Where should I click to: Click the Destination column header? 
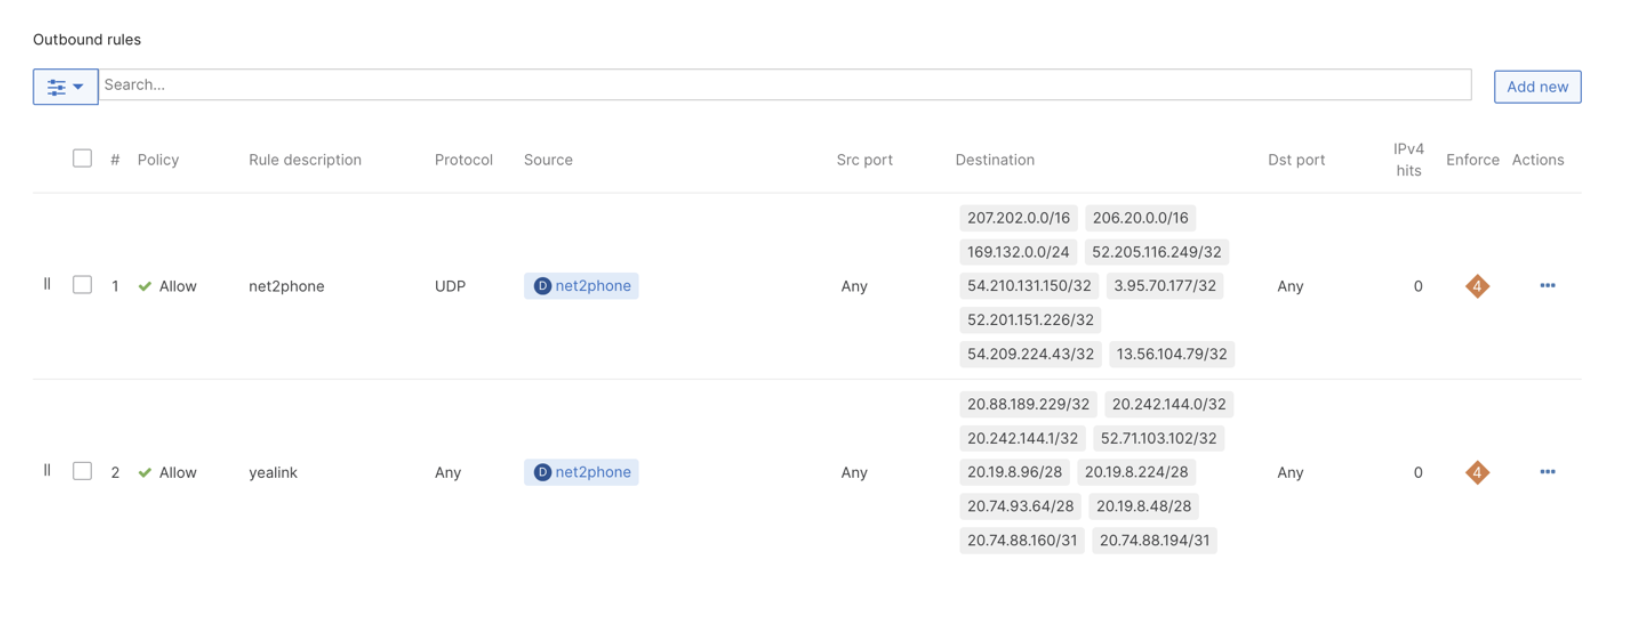click(x=995, y=160)
